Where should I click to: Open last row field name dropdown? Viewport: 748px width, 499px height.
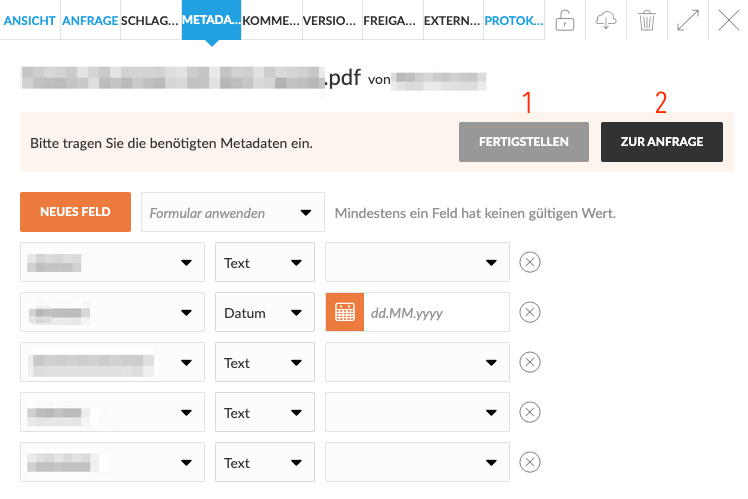click(x=112, y=462)
